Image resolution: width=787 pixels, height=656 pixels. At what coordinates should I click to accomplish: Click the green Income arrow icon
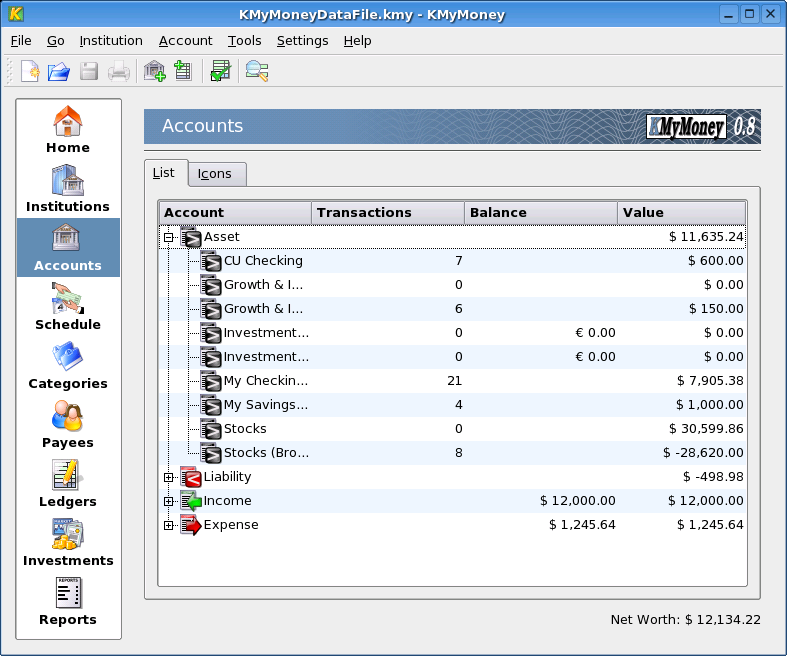coord(191,501)
